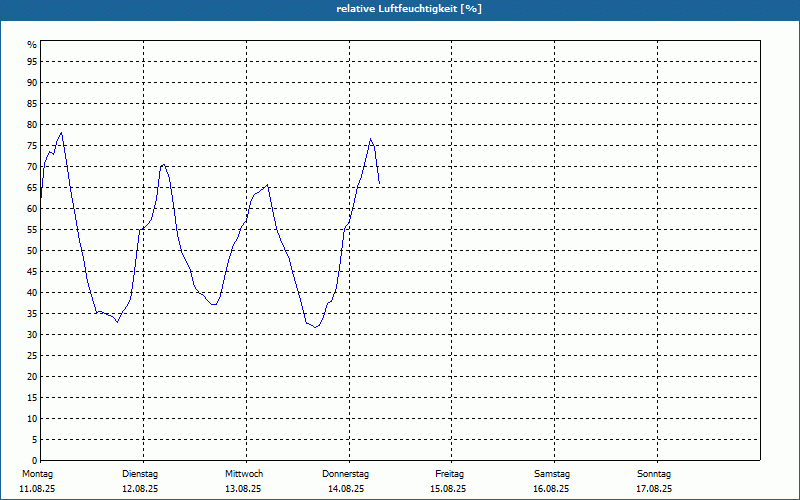Click the Samstag day label
Screen dimensions: 800x500
click(552, 474)
